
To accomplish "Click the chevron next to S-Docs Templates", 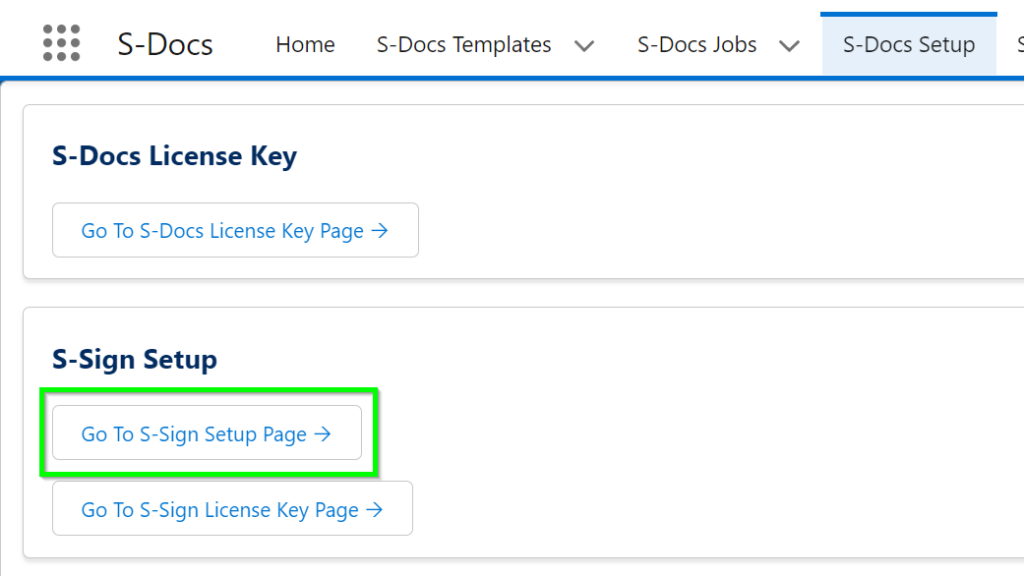I will point(585,44).
